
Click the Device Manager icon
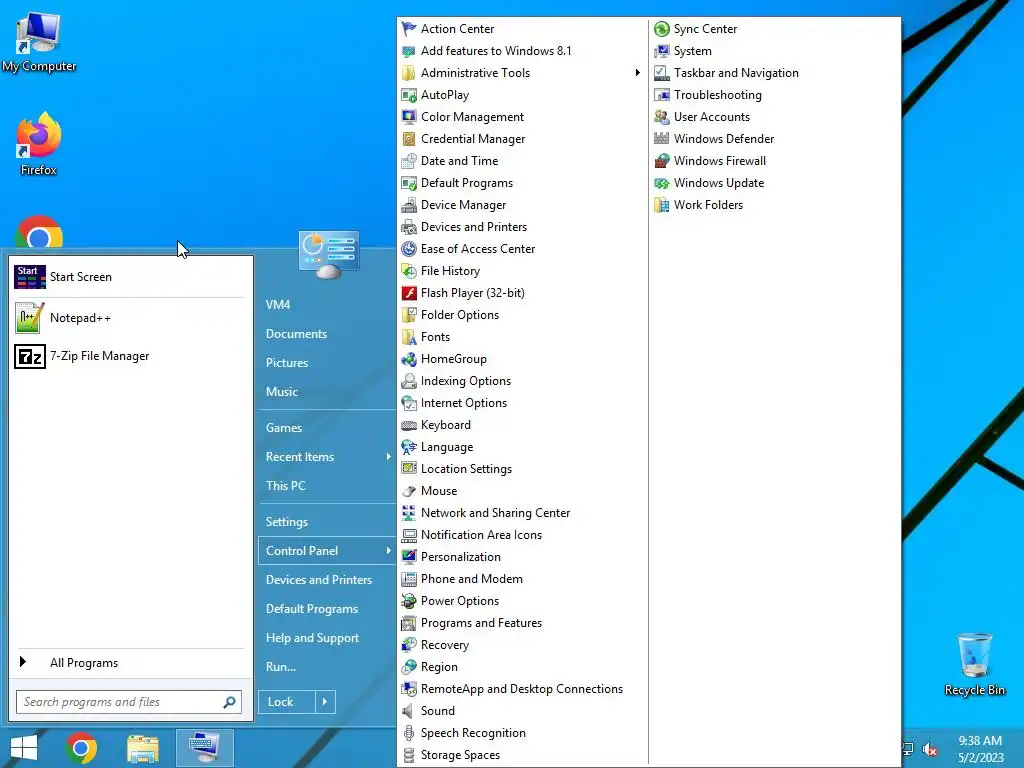409,205
